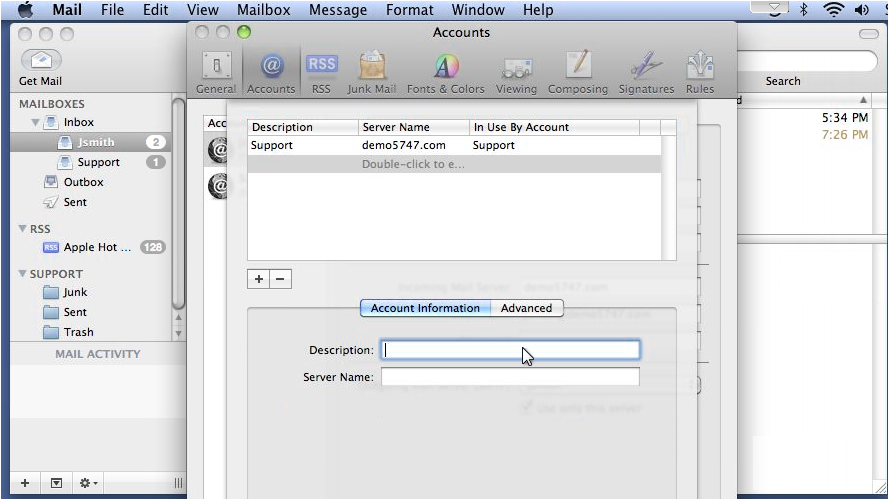Click the Bluetooth menu bar icon
This screenshot has width=889, height=500.
click(x=803, y=10)
